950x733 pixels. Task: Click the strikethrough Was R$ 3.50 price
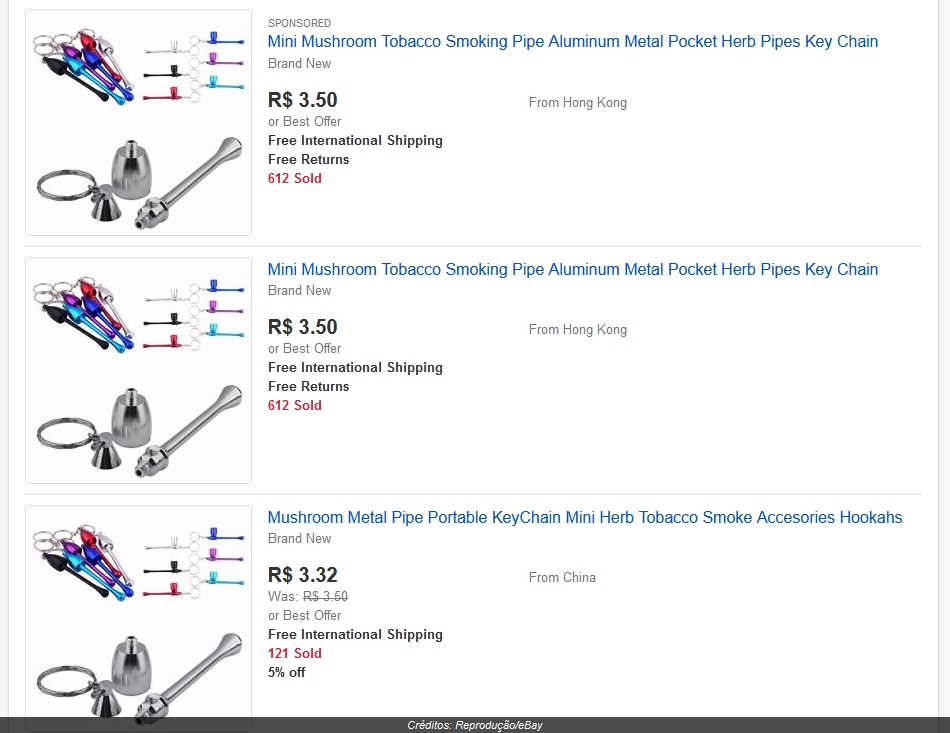325,597
